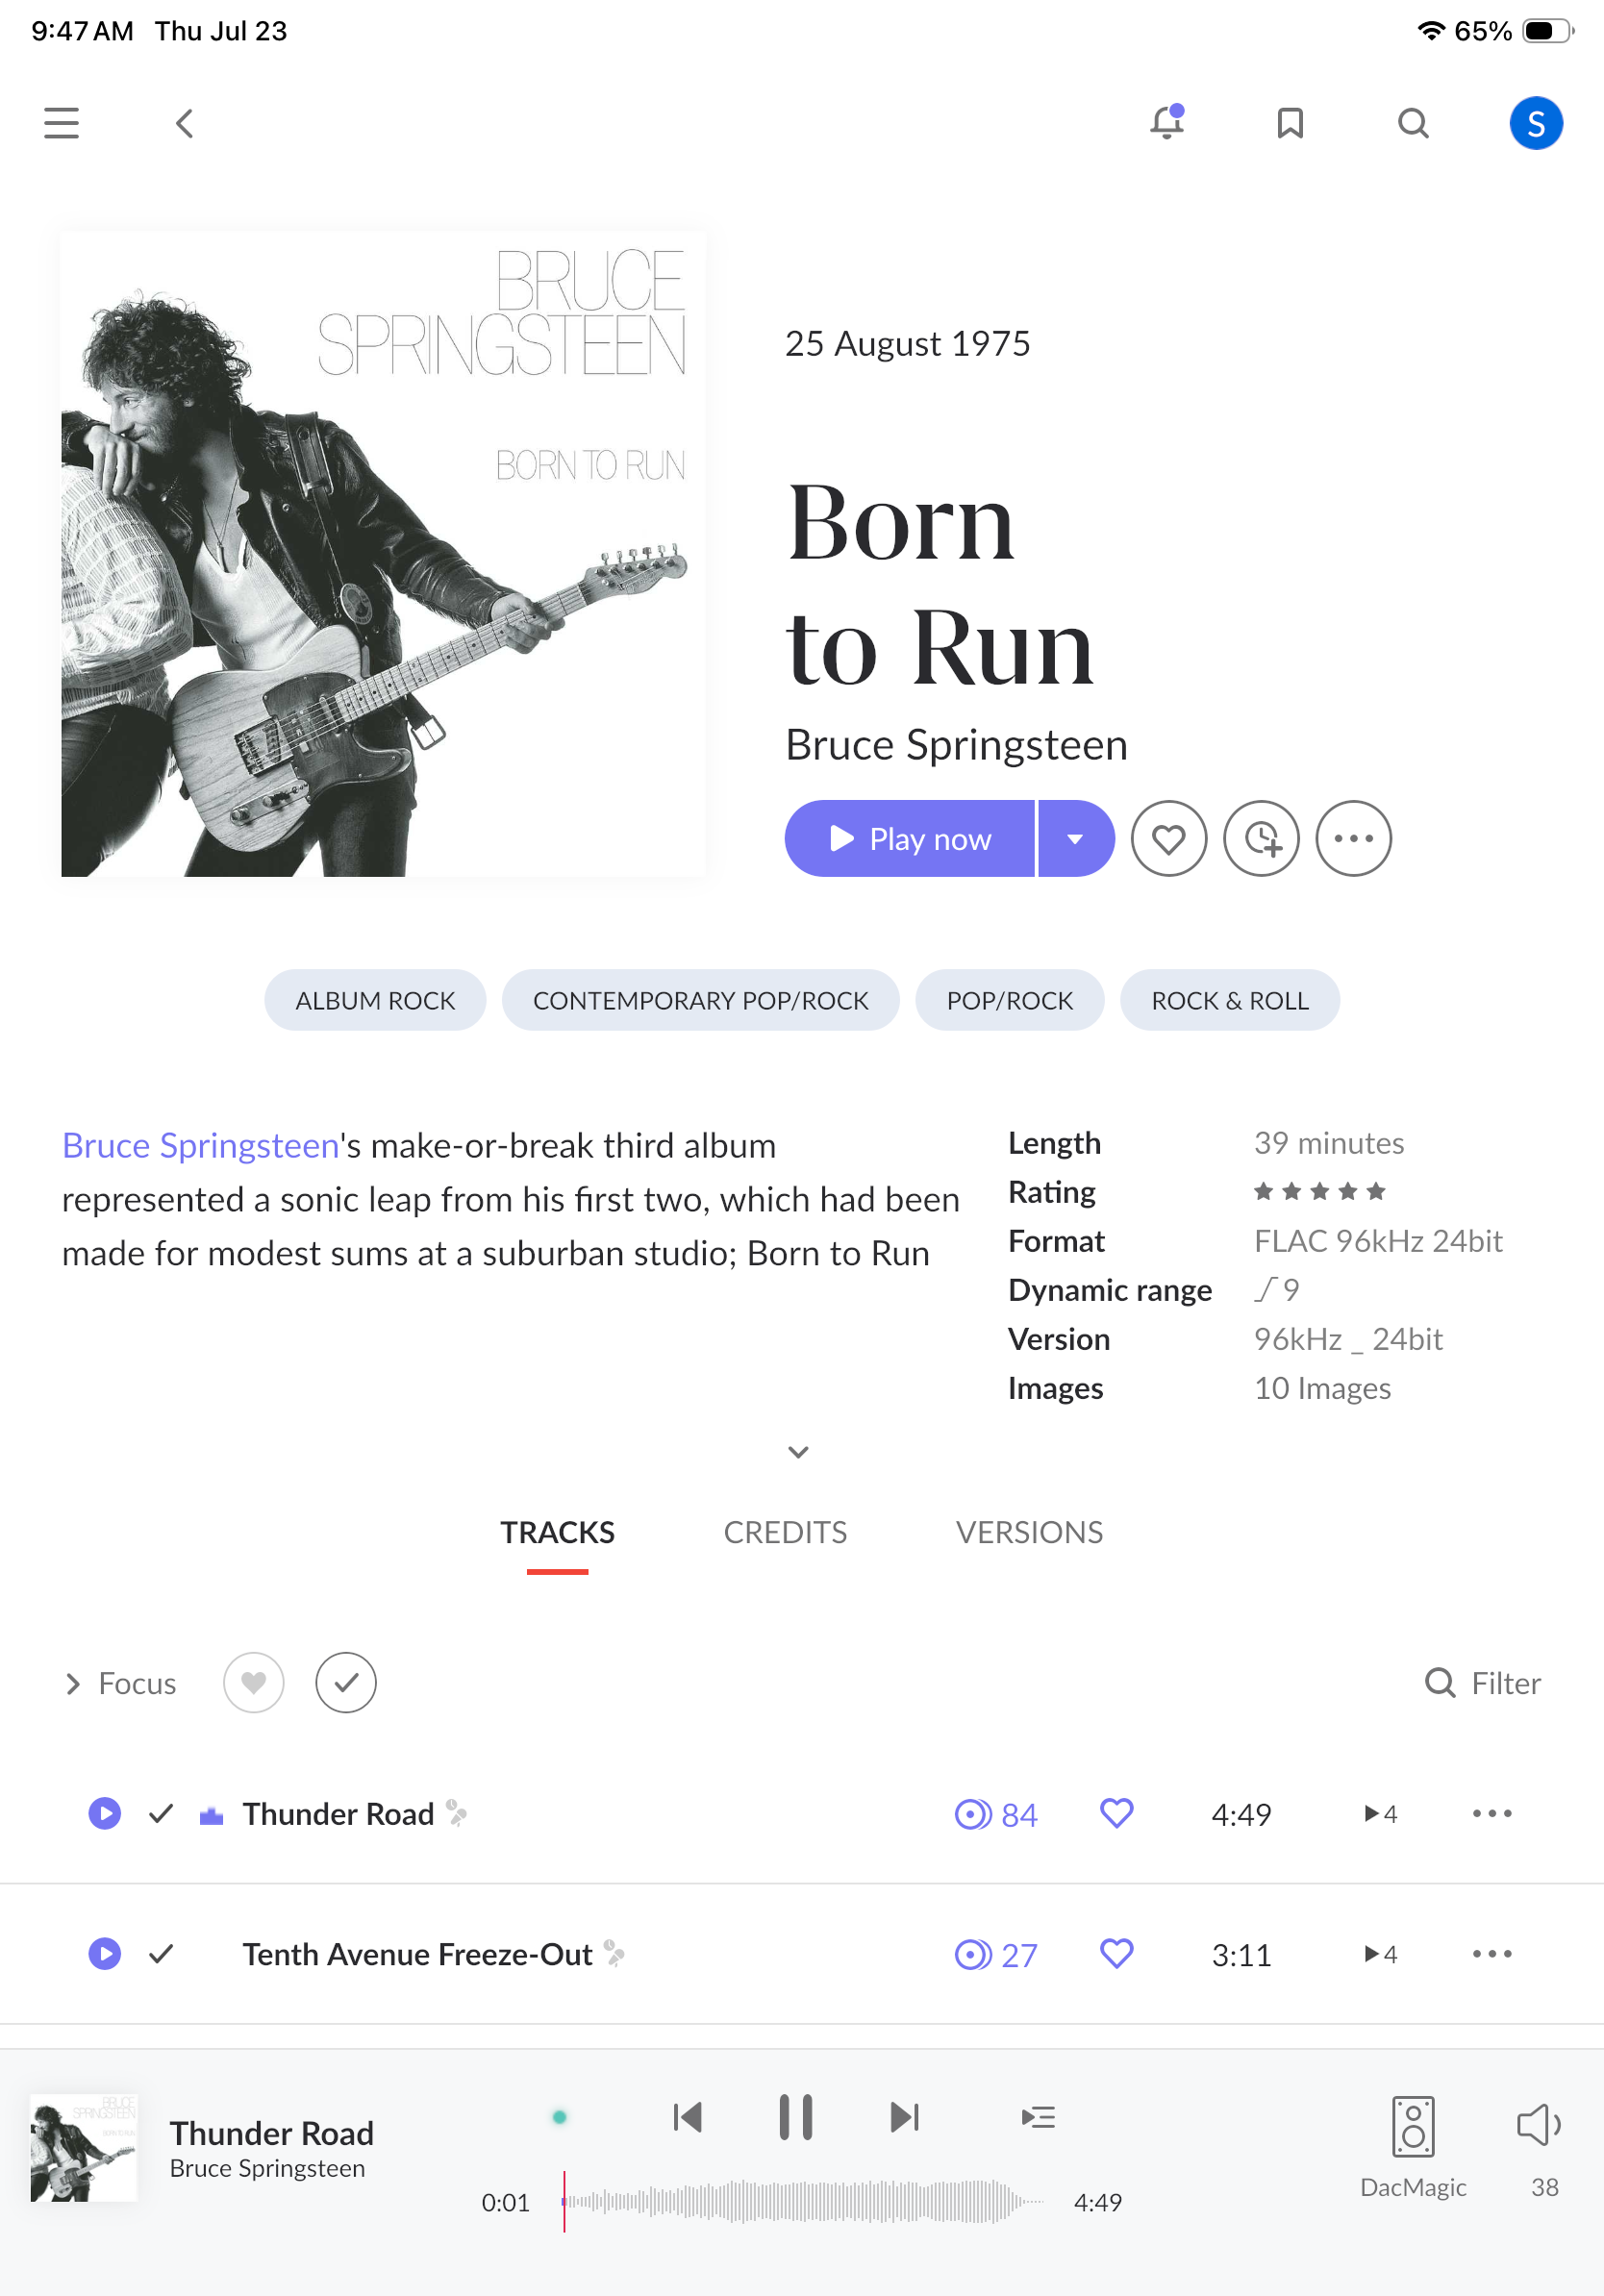
Task: Open search with the magnifier icon
Action: pos(1413,123)
